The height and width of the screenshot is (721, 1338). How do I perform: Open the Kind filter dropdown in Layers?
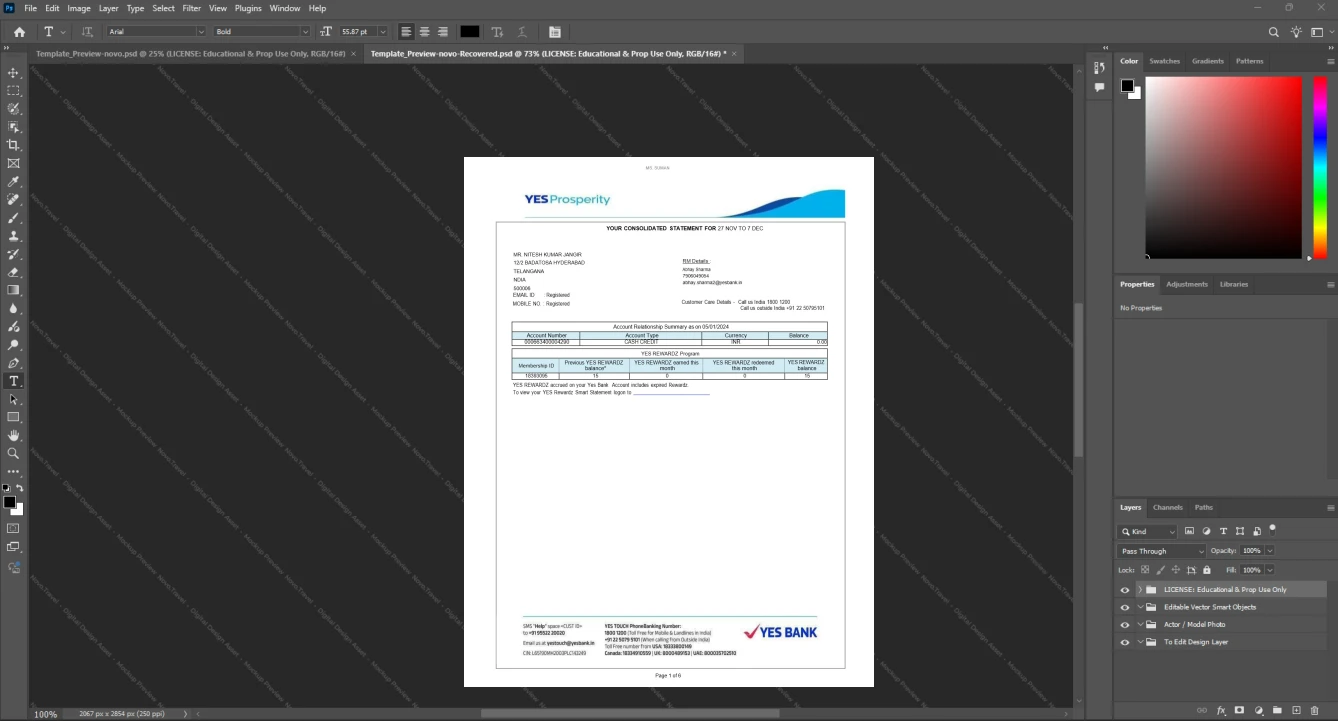1148,532
